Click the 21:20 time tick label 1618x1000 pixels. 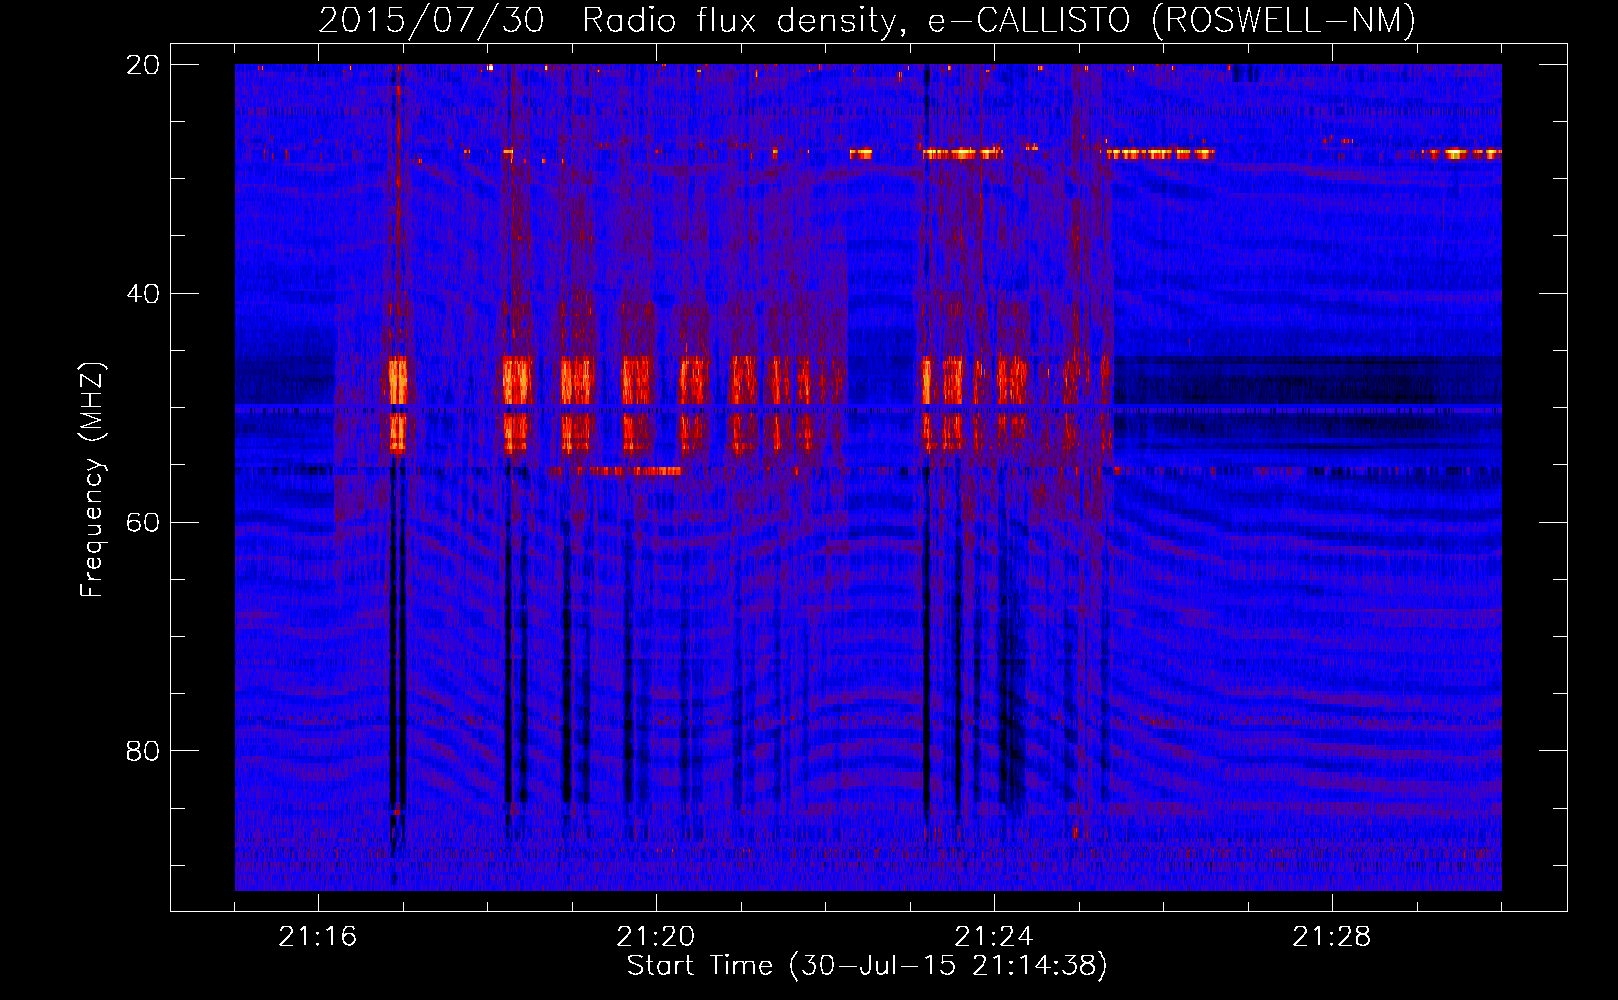click(x=656, y=937)
